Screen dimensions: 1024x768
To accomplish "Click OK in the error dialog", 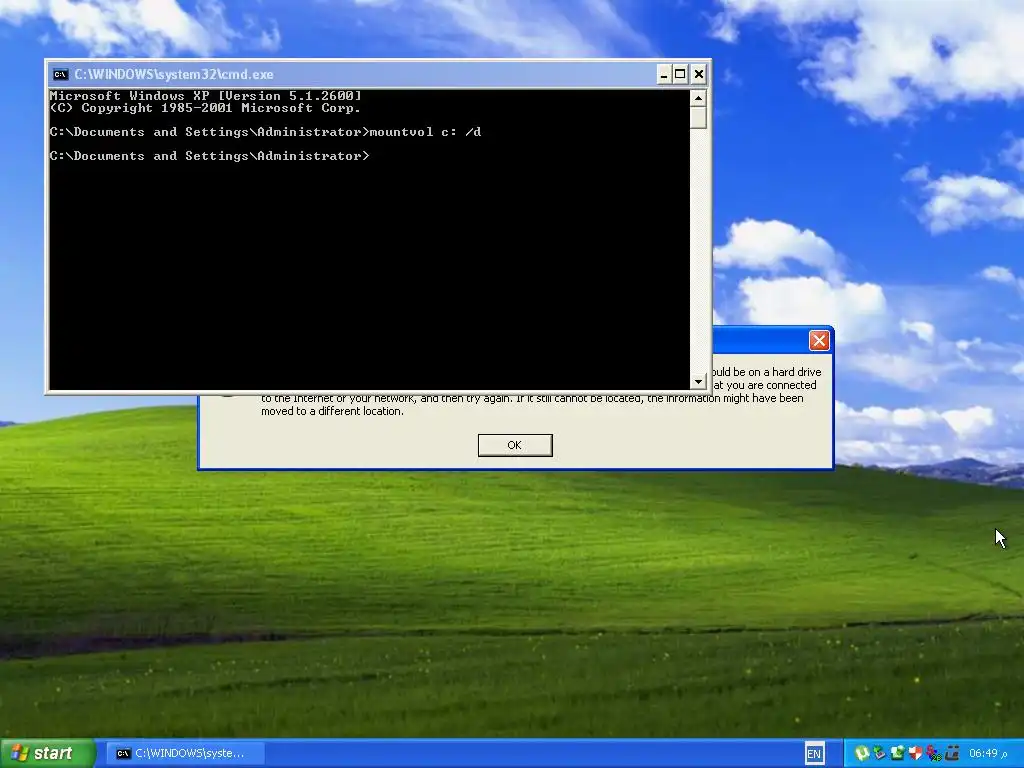I will (515, 445).
